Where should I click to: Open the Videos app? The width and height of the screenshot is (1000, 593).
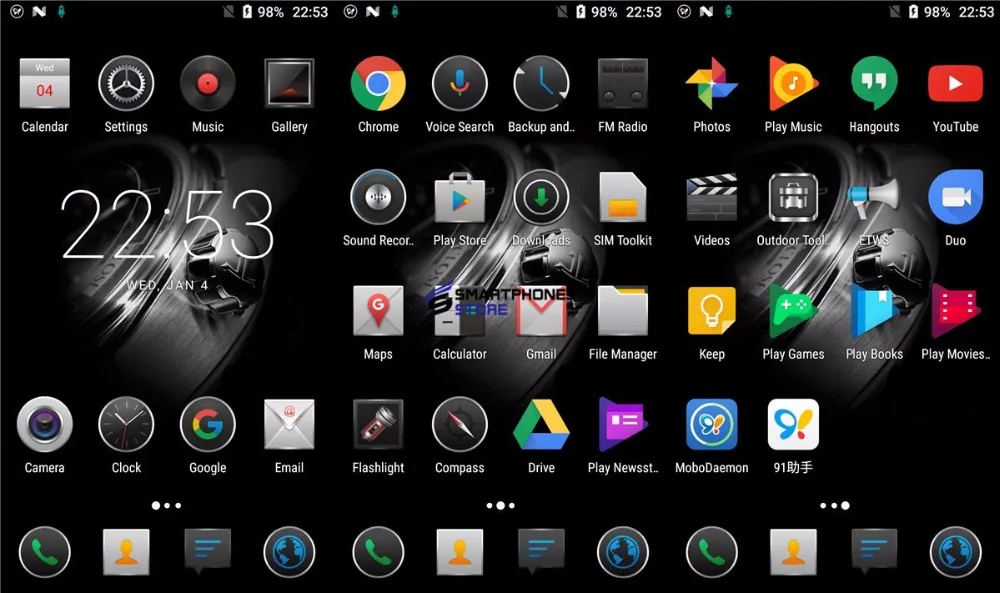point(712,197)
